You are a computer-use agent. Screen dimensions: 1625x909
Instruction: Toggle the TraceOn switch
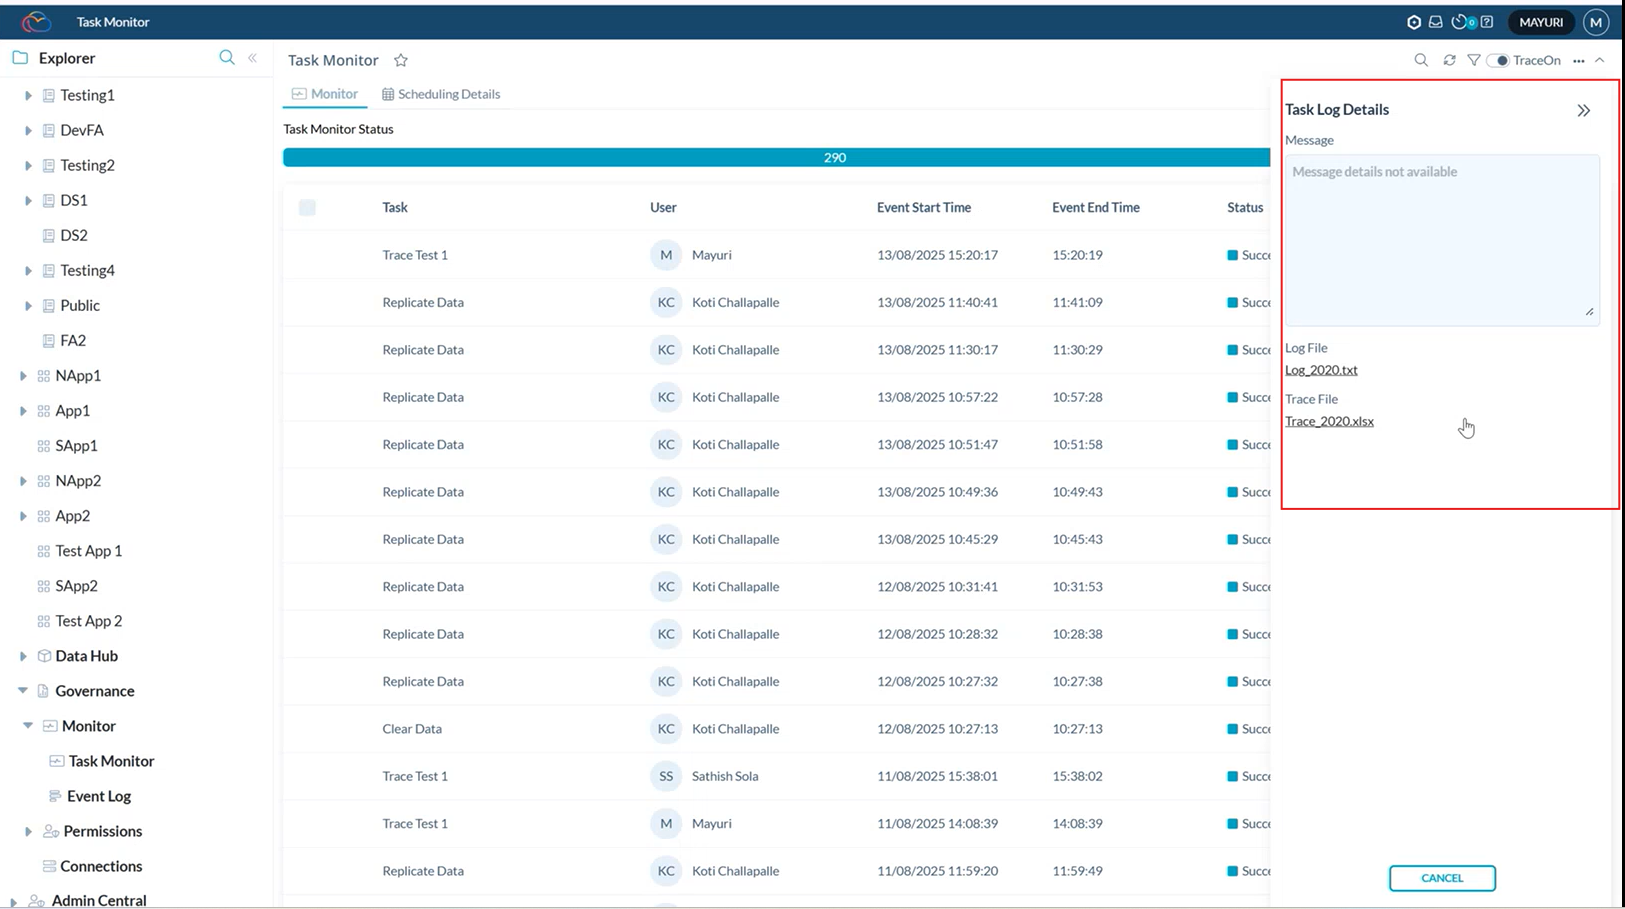pos(1498,60)
